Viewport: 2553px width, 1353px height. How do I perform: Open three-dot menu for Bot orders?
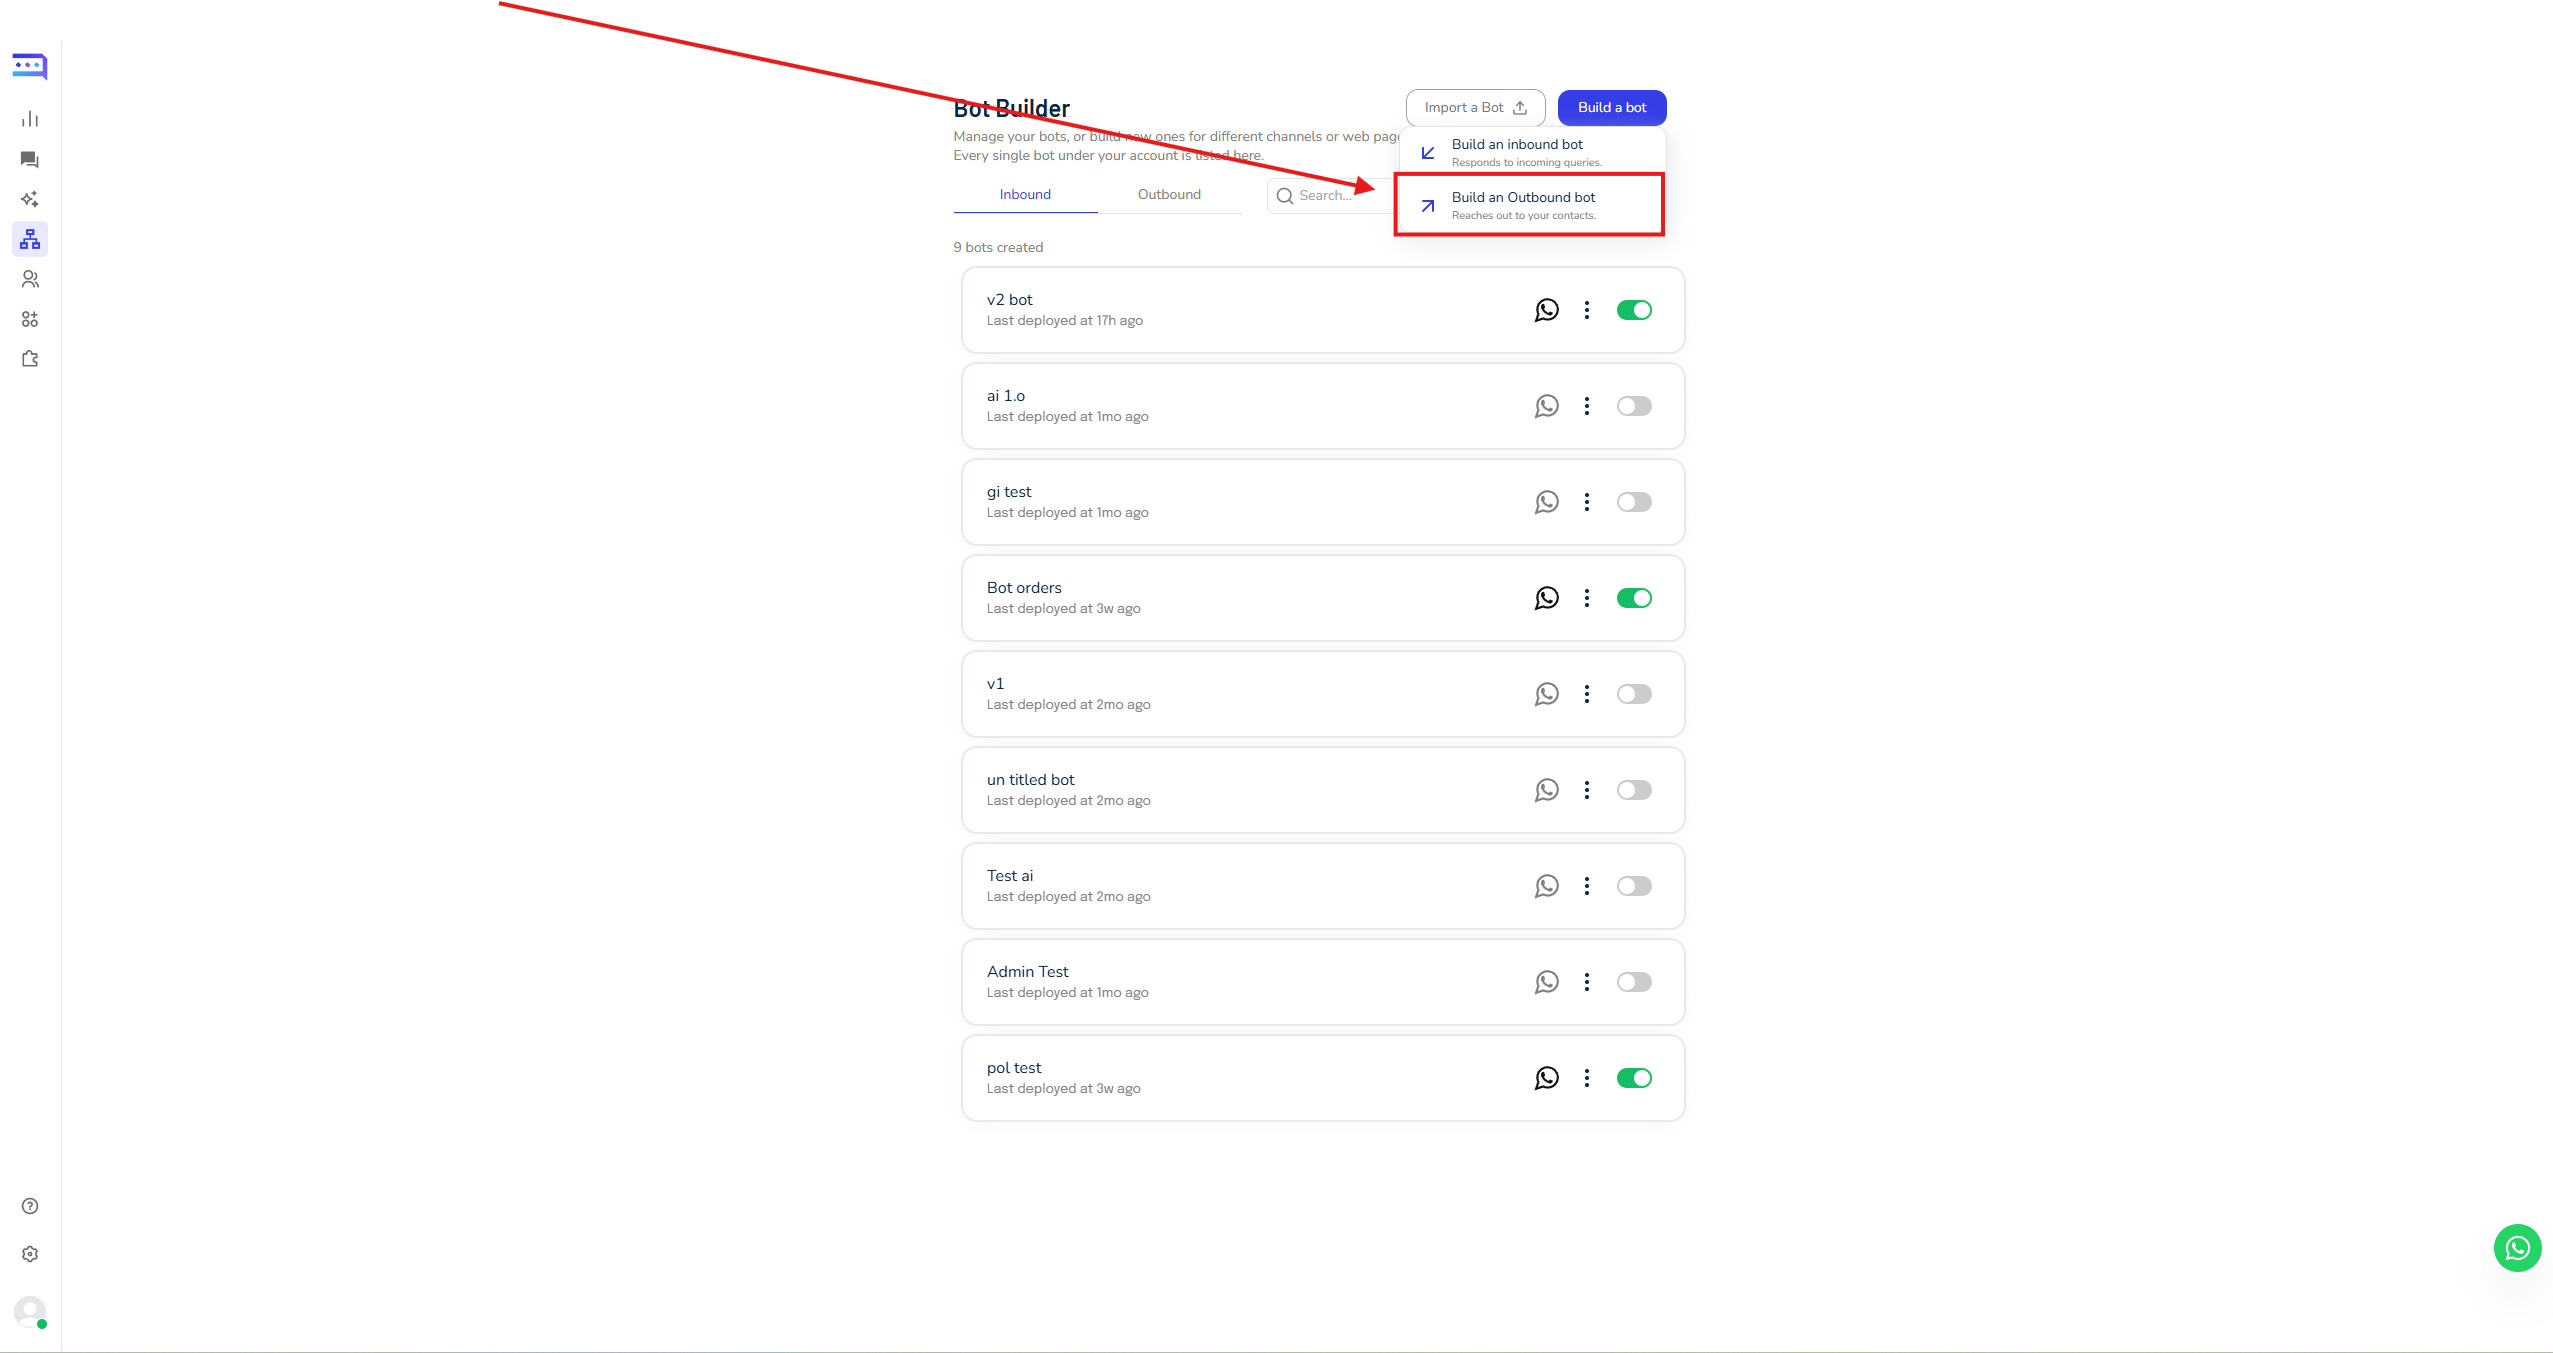(x=1586, y=598)
